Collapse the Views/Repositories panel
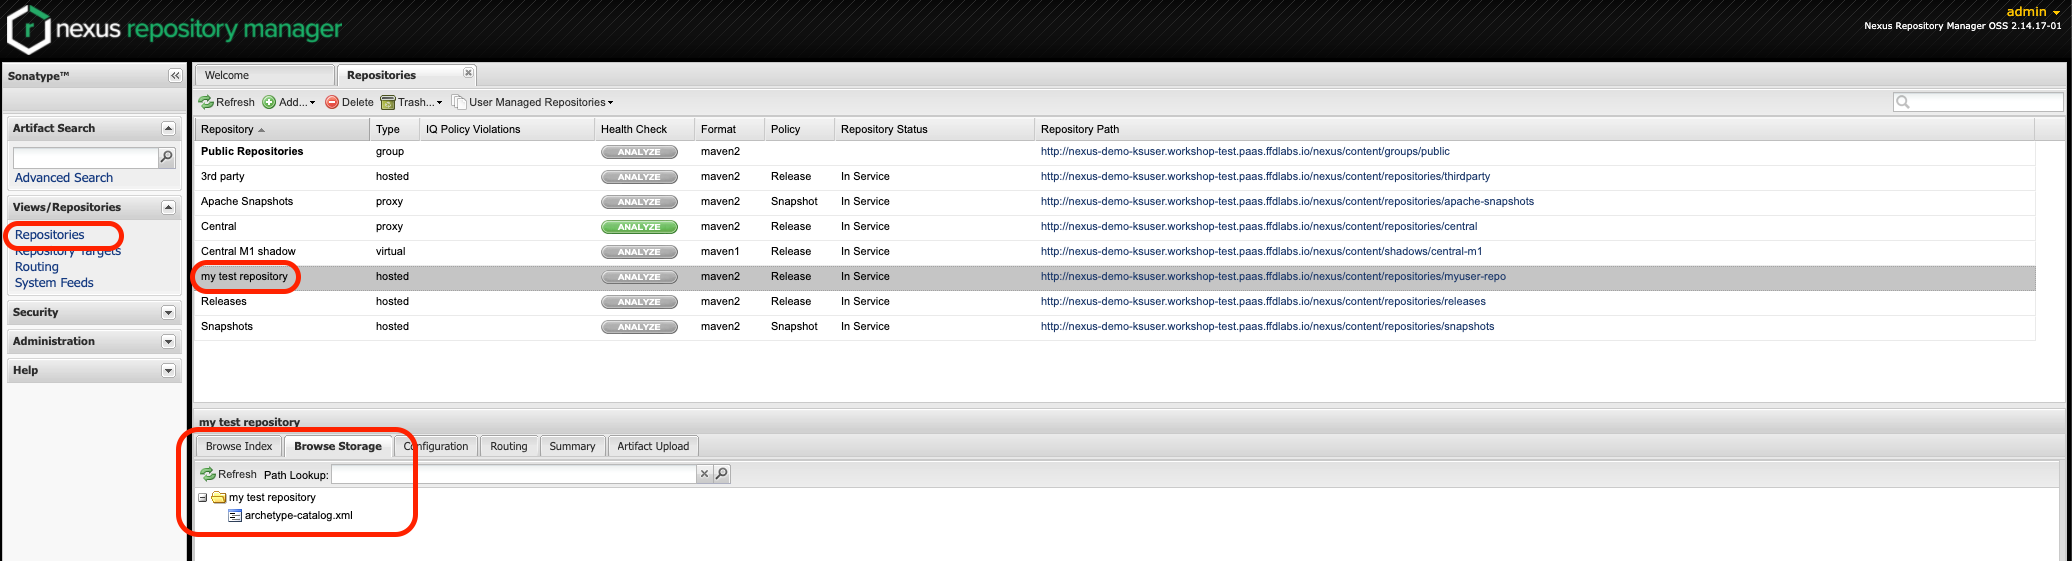Screen dimensions: 2072x561 tap(168, 208)
